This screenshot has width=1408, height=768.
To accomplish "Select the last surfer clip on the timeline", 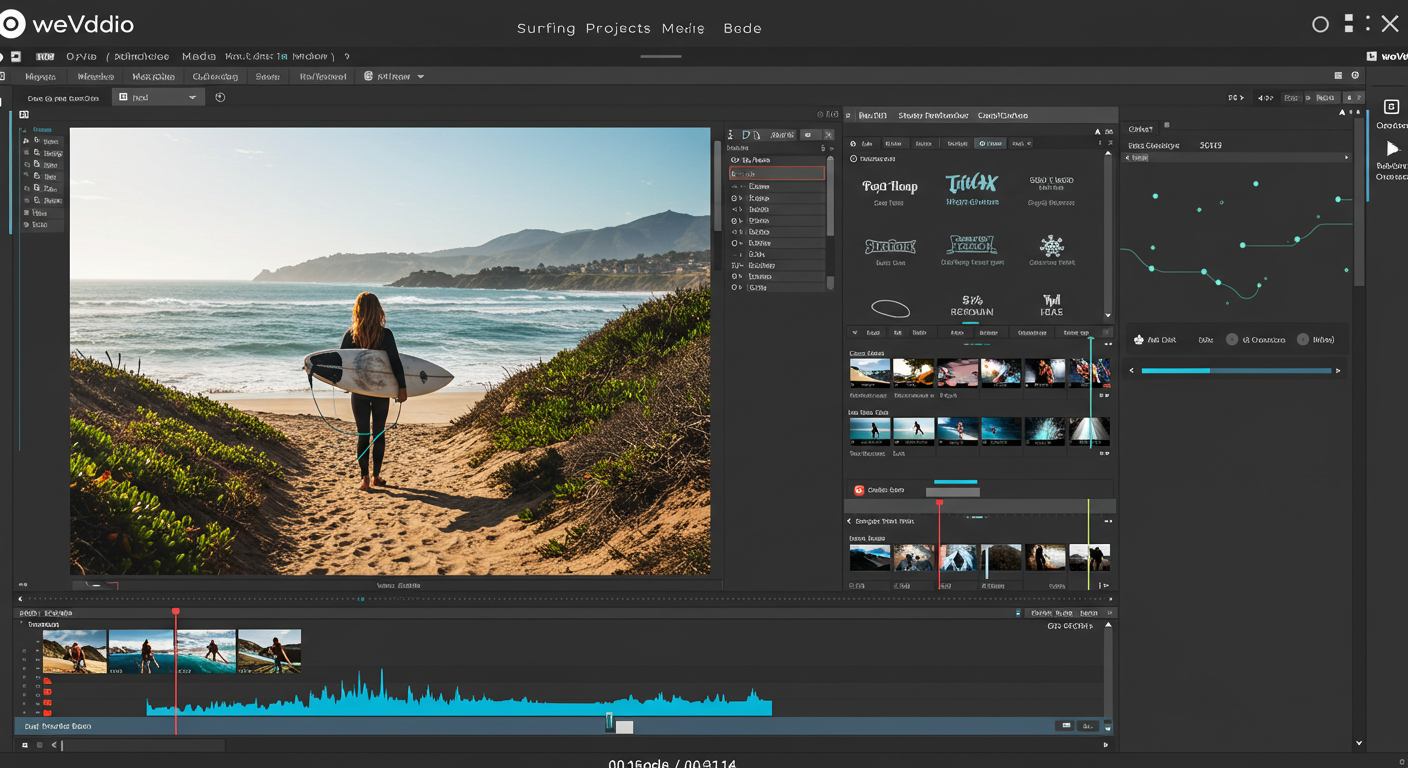I will point(269,651).
